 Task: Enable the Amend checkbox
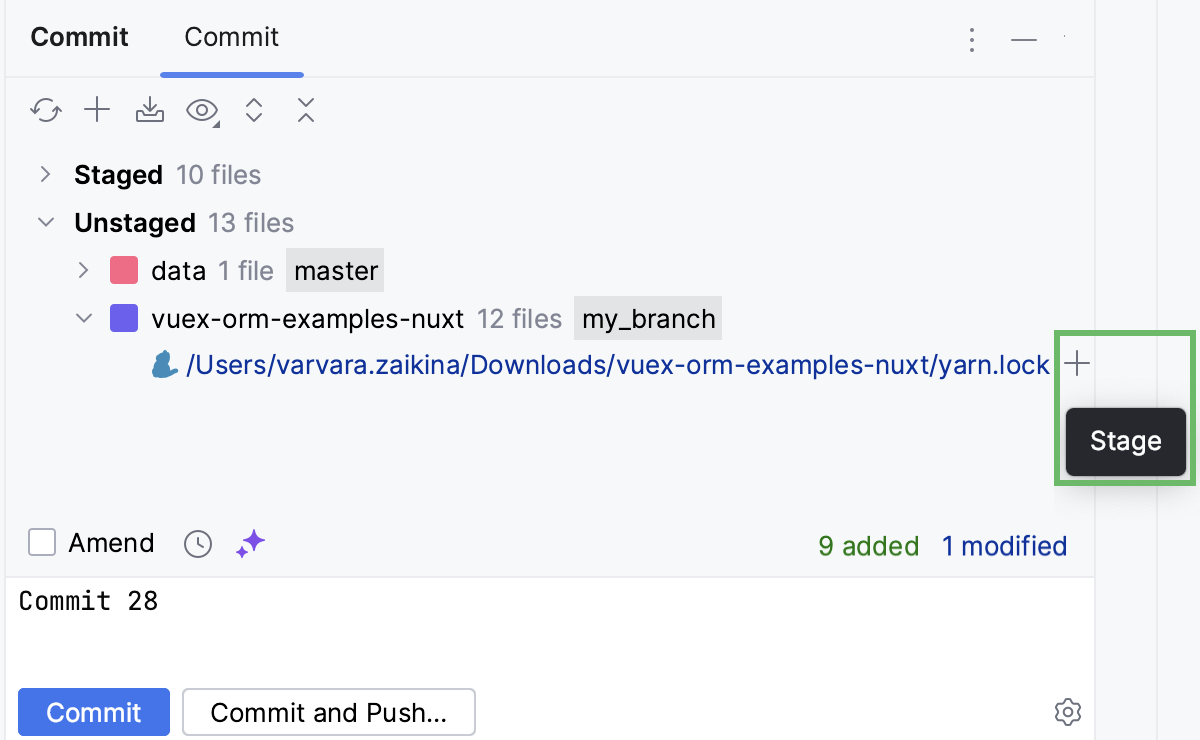click(x=41, y=542)
